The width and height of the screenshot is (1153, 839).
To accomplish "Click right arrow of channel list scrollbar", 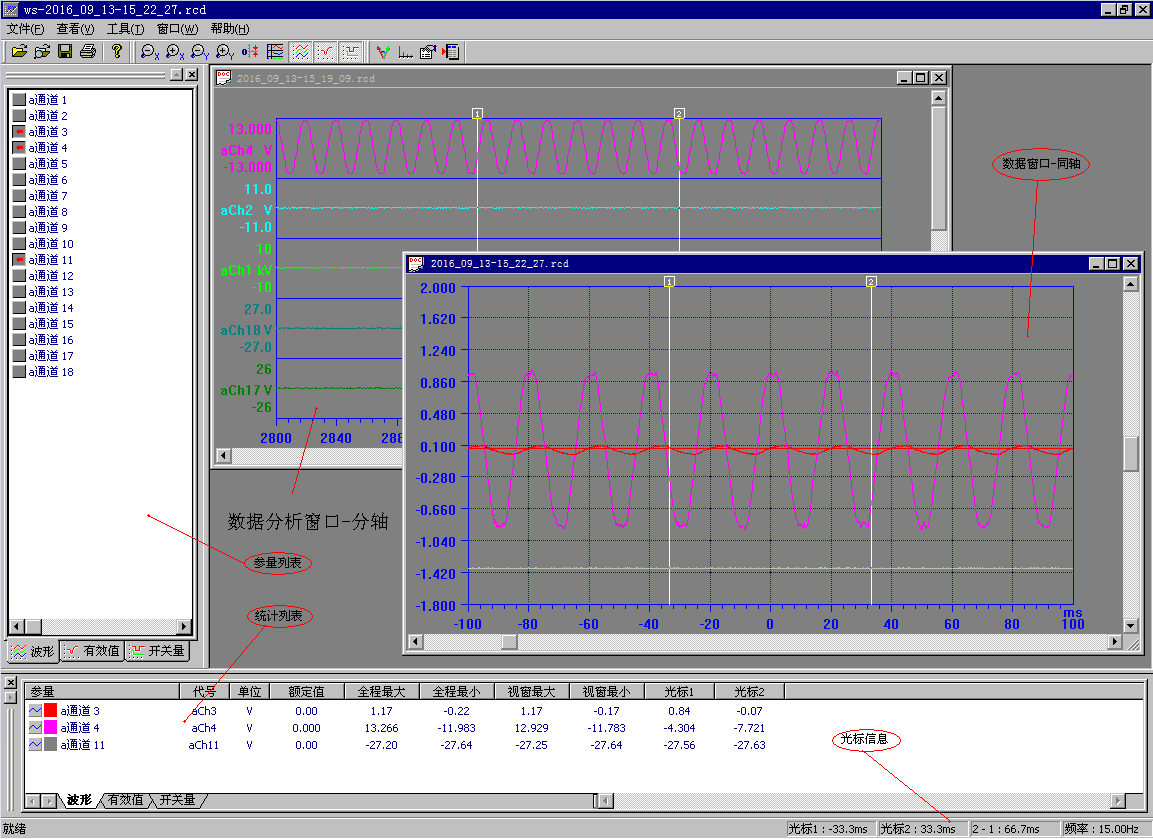I will pyautogui.click(x=184, y=626).
